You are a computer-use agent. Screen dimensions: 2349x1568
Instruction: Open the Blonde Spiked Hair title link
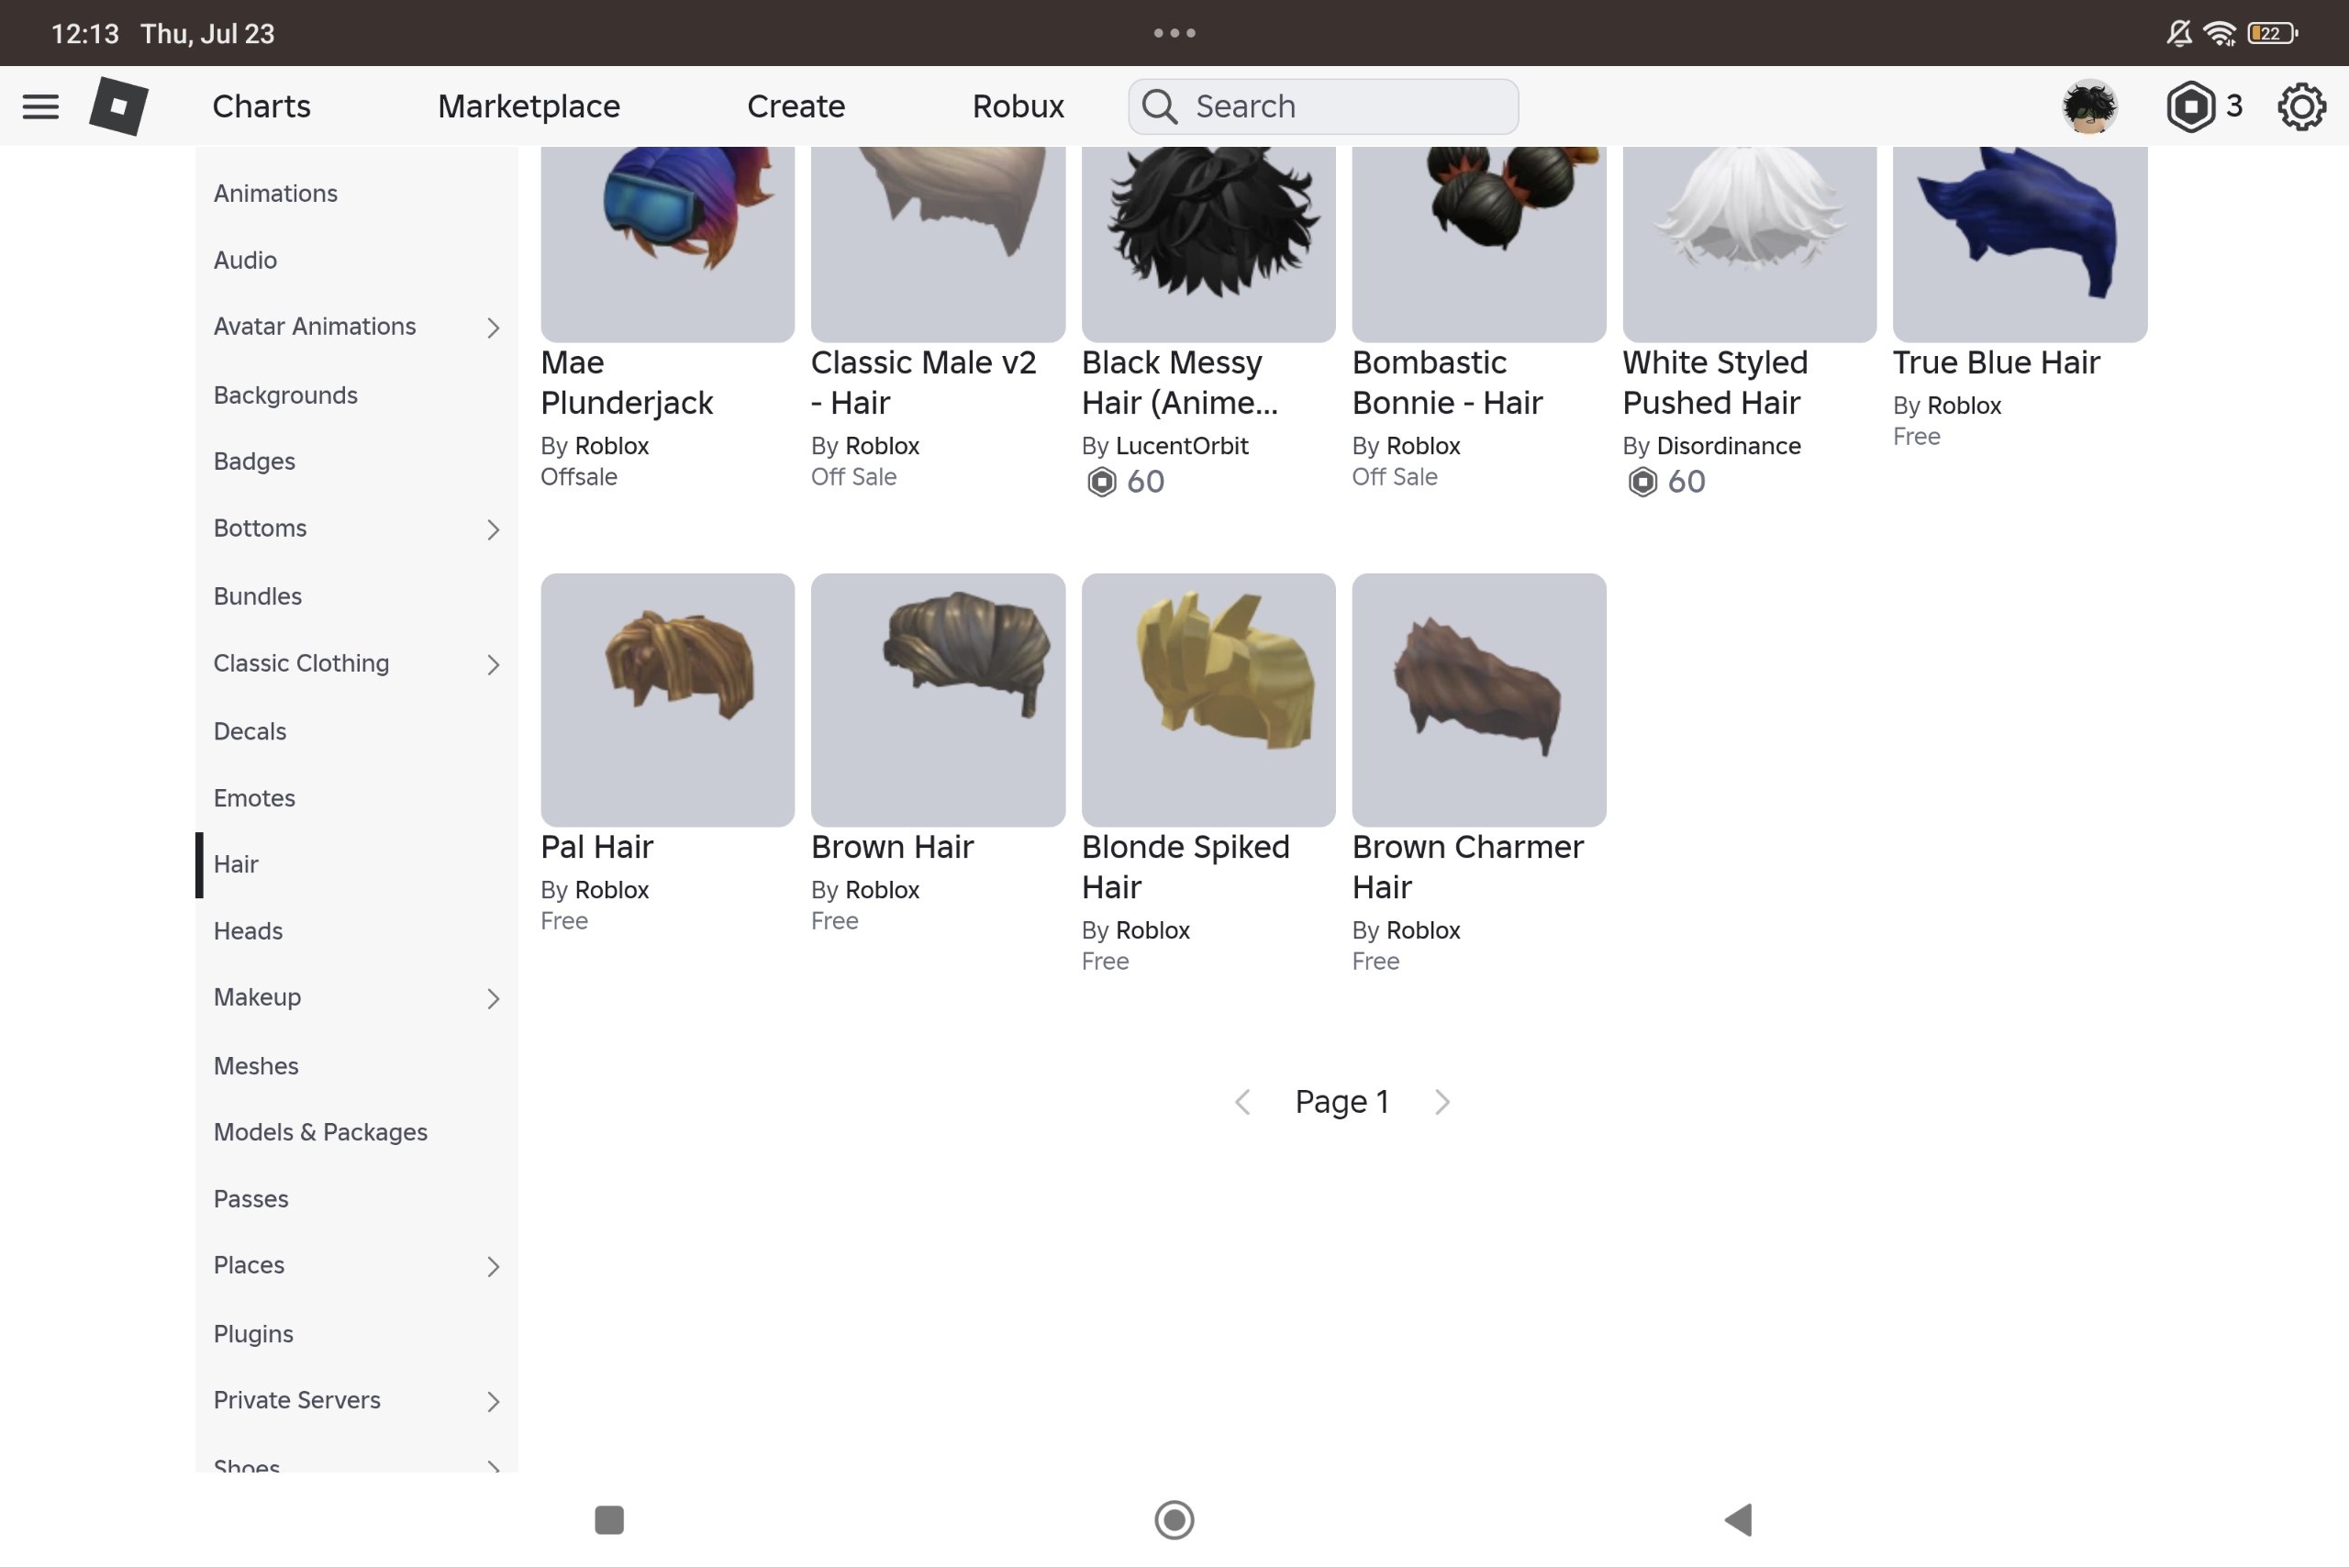[1186, 868]
